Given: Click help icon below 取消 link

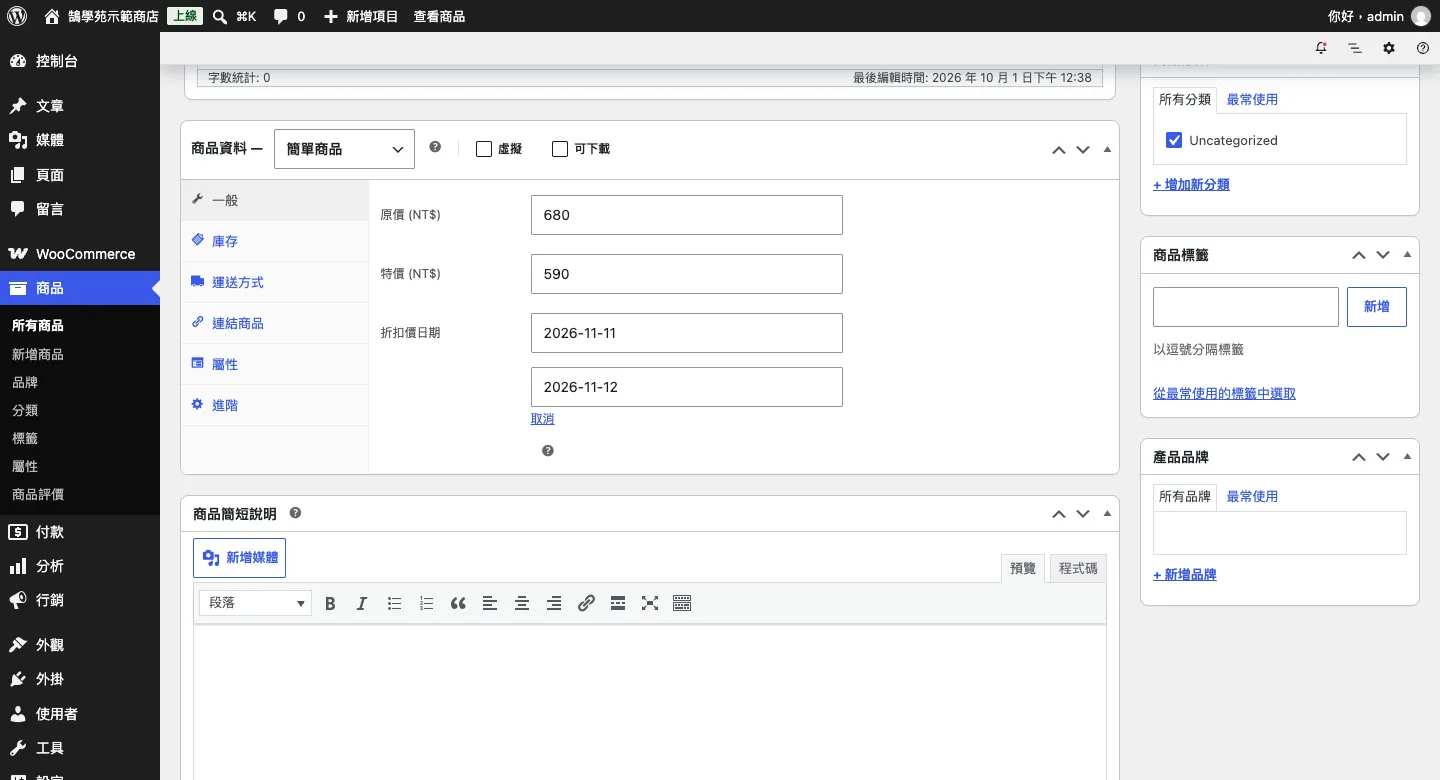Looking at the screenshot, I should tap(548, 451).
